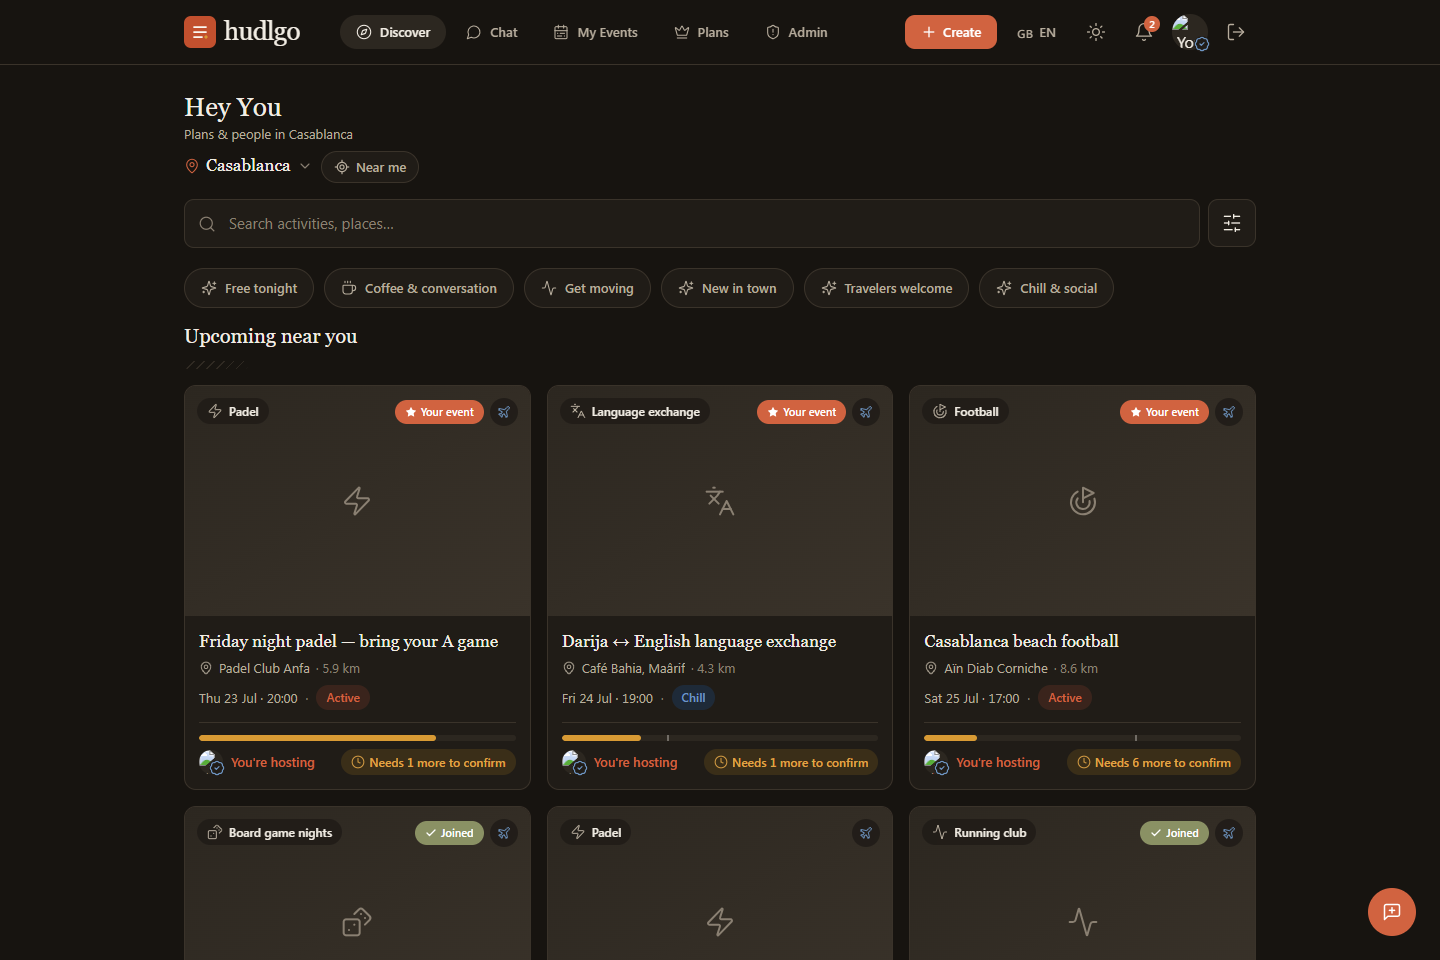The height and width of the screenshot is (960, 1440).
Task: Open the Darija English language exchange title
Action: pos(699,641)
